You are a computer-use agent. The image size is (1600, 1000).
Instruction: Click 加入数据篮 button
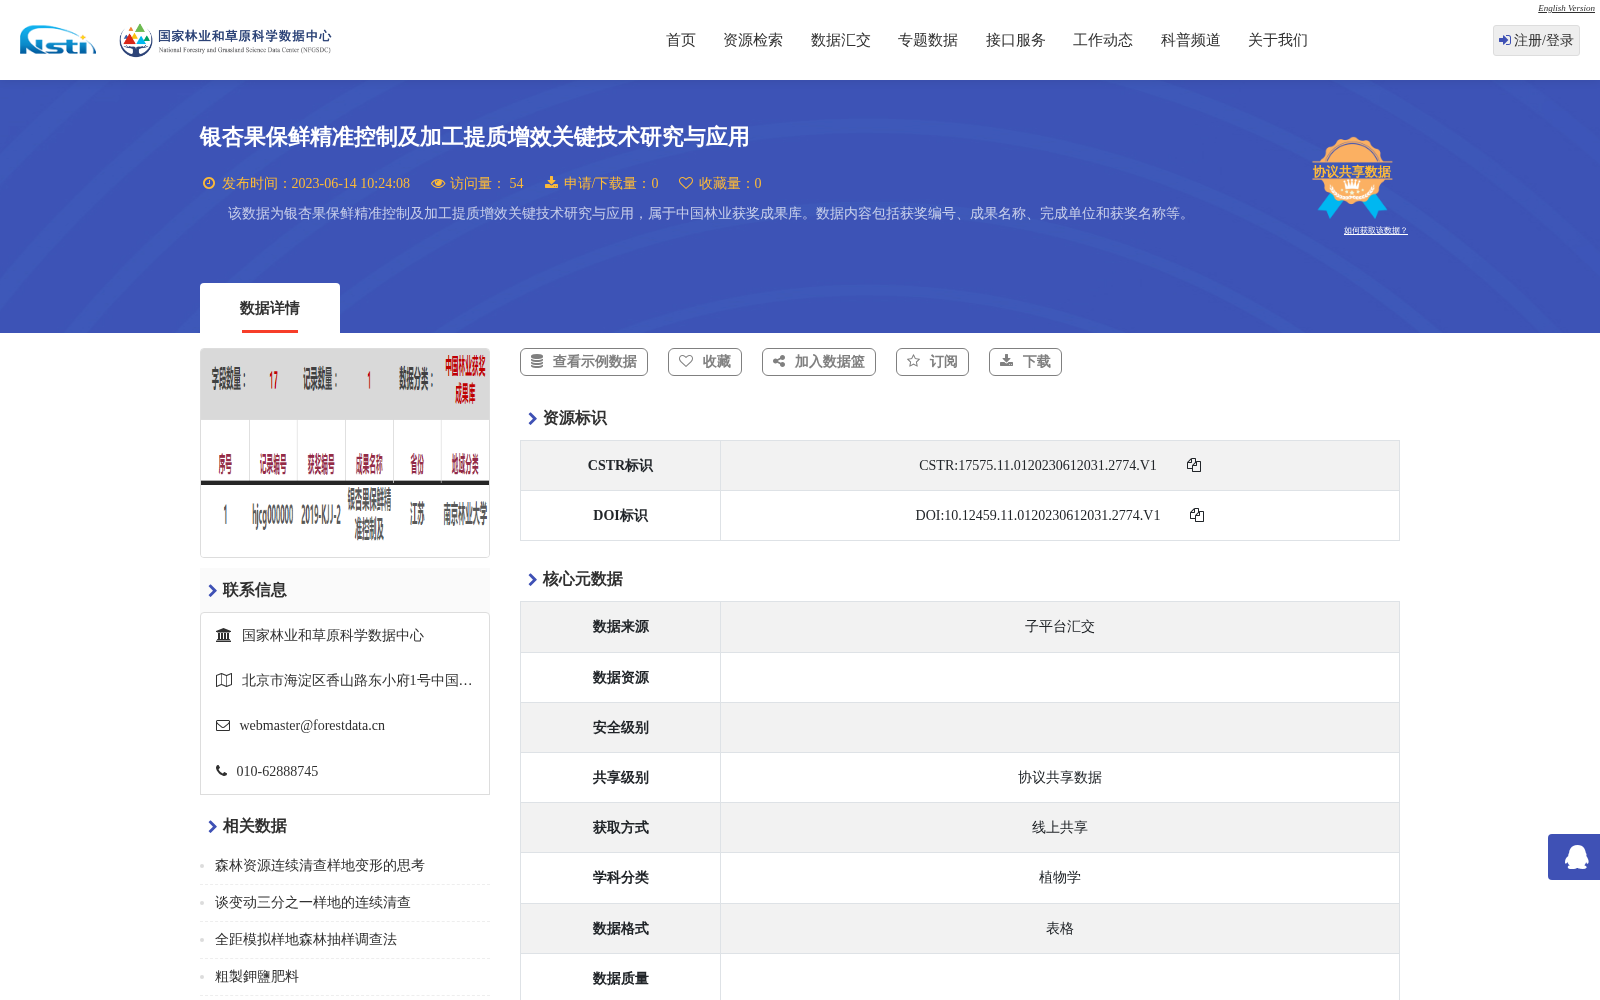tap(819, 362)
